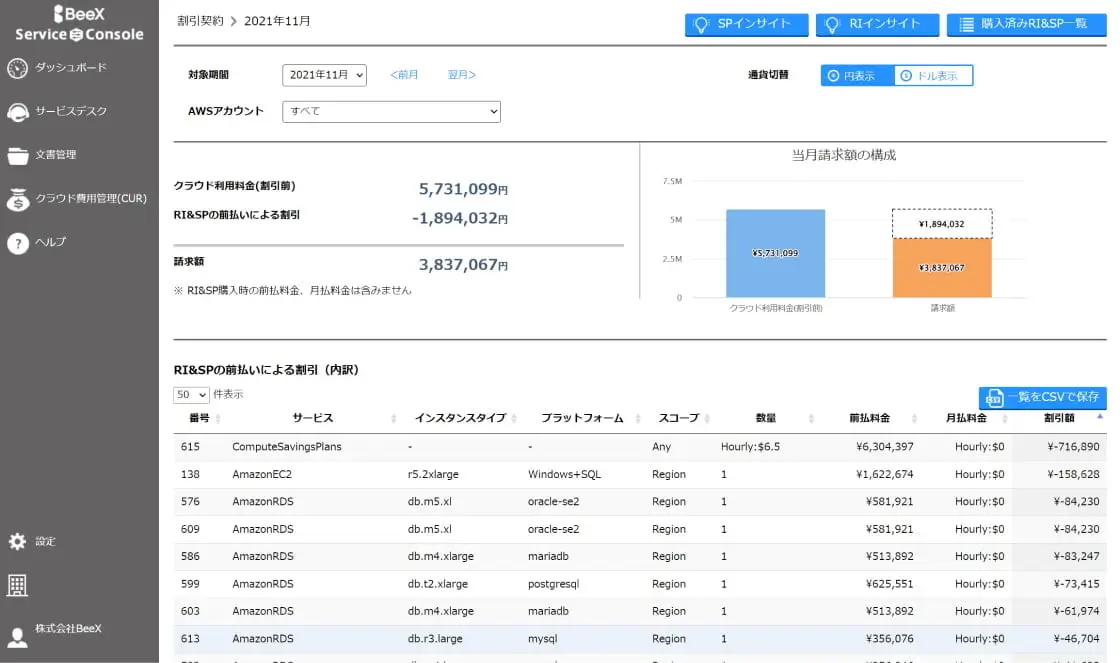The height and width of the screenshot is (663, 1120).
Task: Go to previous month via <前月 link
Action: click(404, 75)
